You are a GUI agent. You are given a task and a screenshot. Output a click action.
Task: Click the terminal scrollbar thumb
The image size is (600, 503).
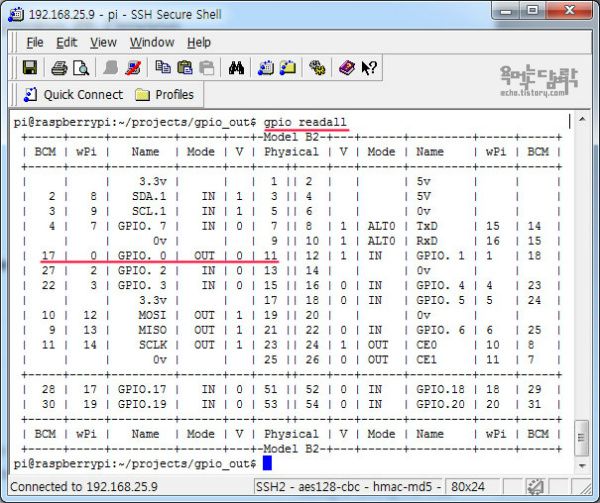point(582,438)
